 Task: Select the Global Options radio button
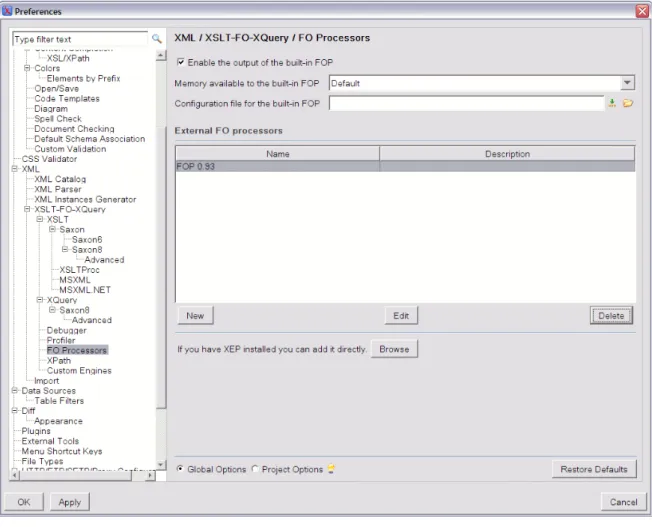point(180,469)
